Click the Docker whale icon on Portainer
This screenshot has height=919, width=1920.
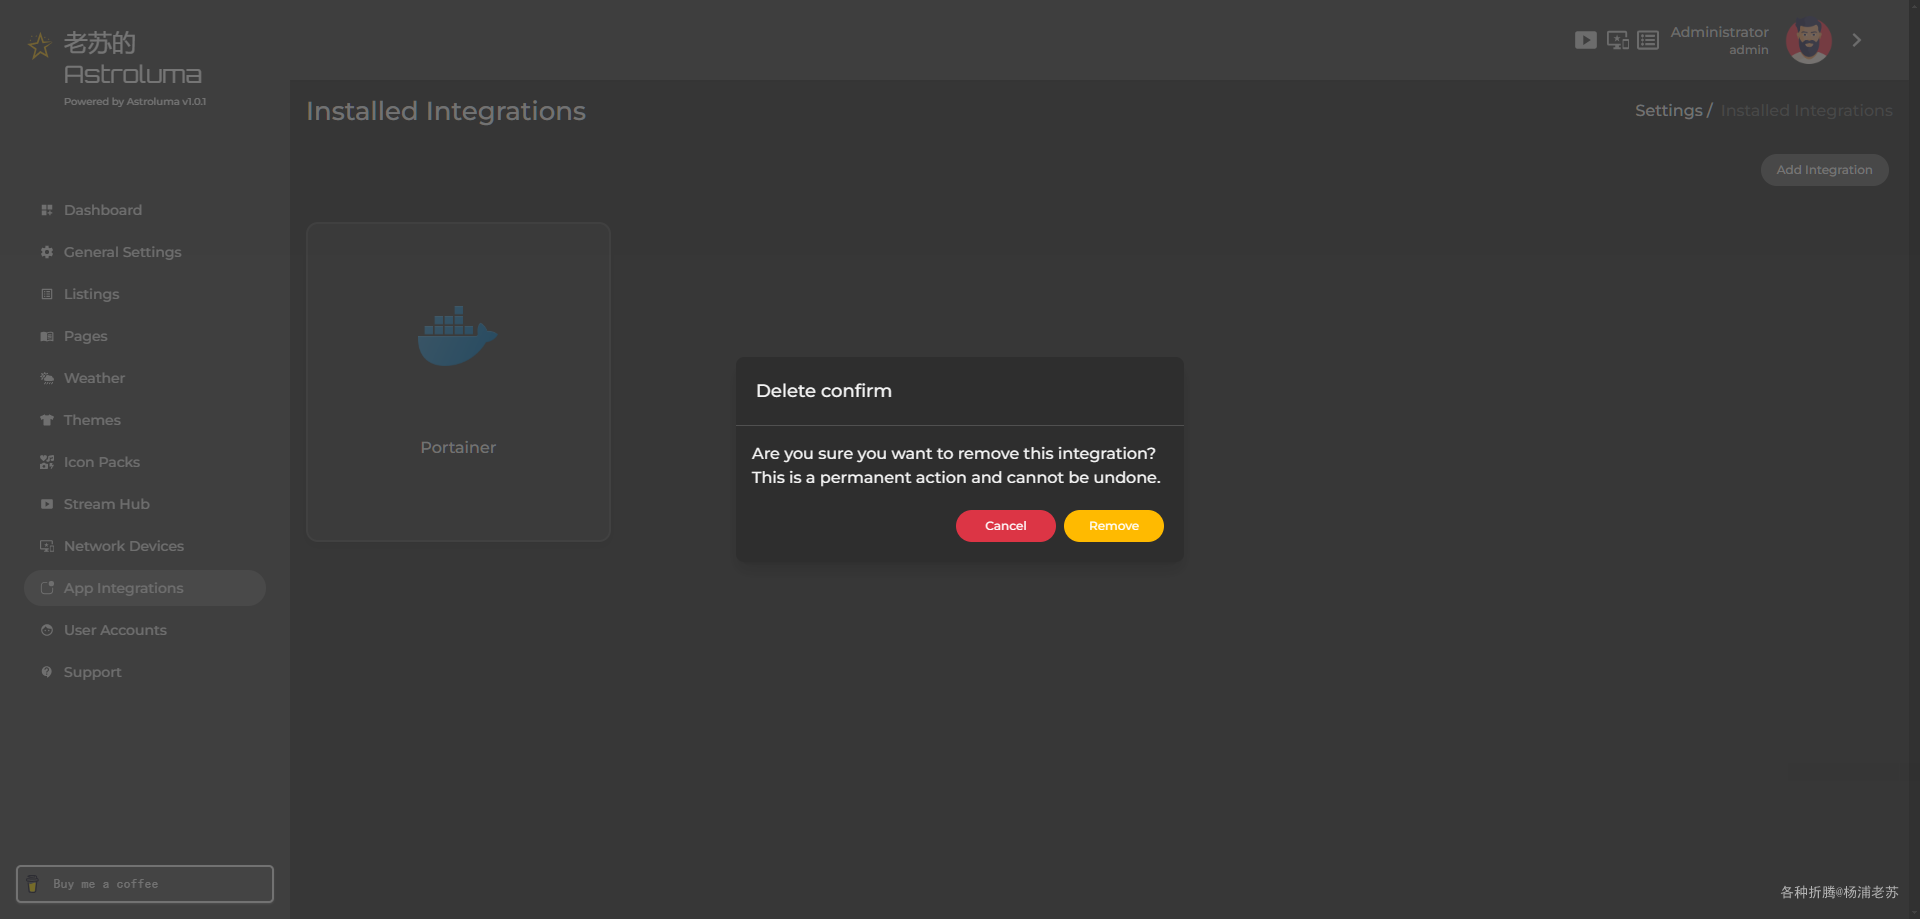point(457,336)
